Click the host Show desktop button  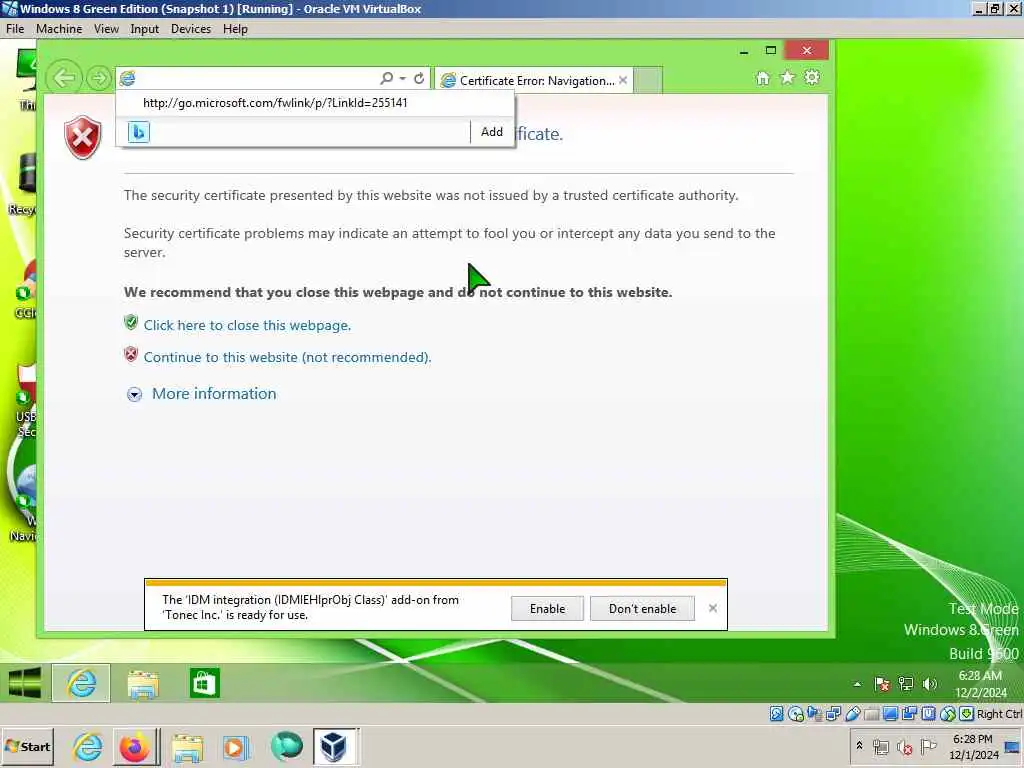1012,747
